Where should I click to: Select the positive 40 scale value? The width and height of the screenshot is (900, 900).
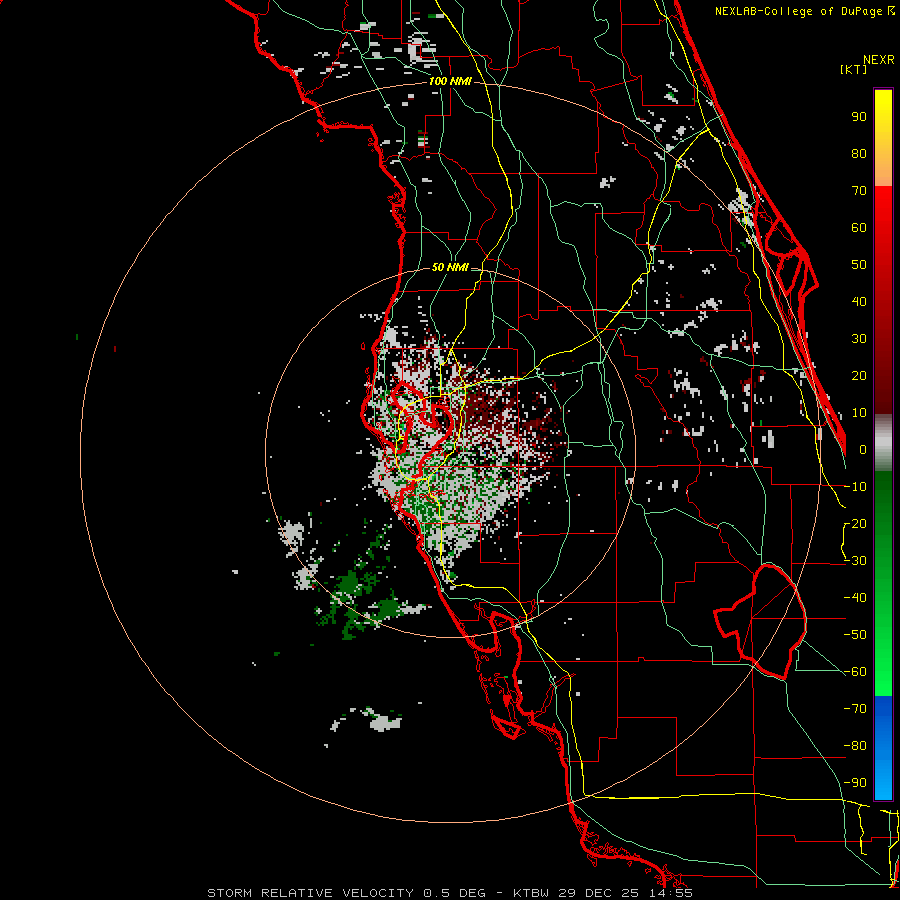tap(859, 302)
